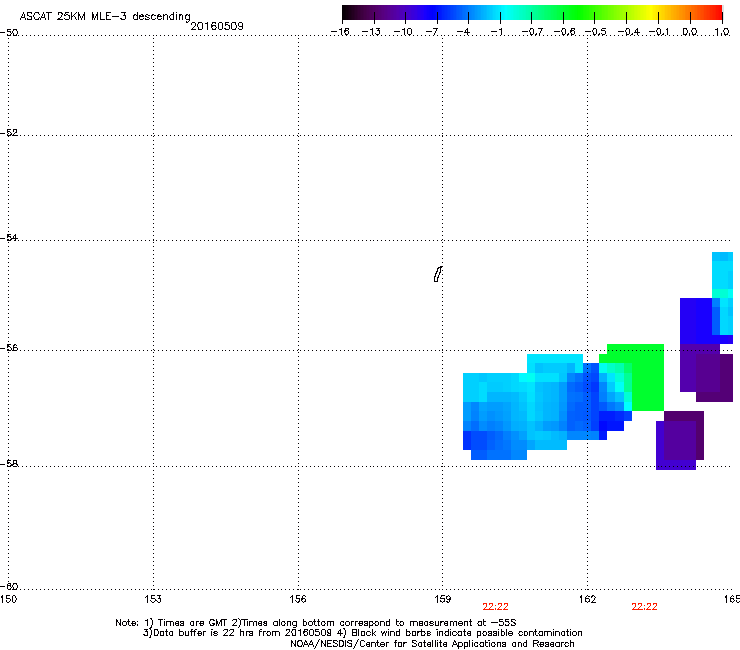The image size is (740, 650).
Task: Click the -0.6 colorbar label
Action: (x=564, y=32)
